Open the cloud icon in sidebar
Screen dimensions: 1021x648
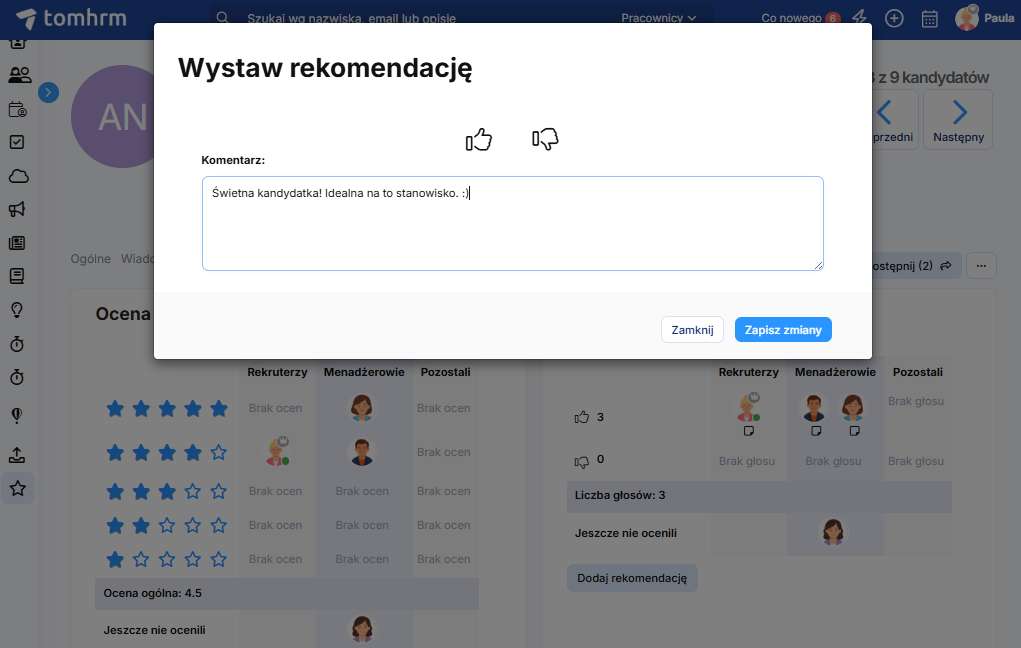click(18, 176)
